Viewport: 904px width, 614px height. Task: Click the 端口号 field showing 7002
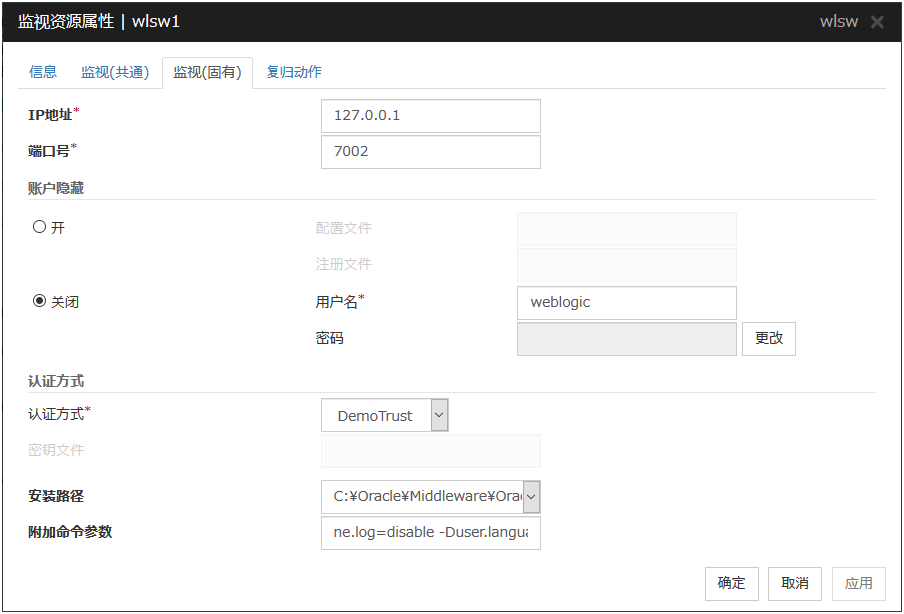point(430,152)
